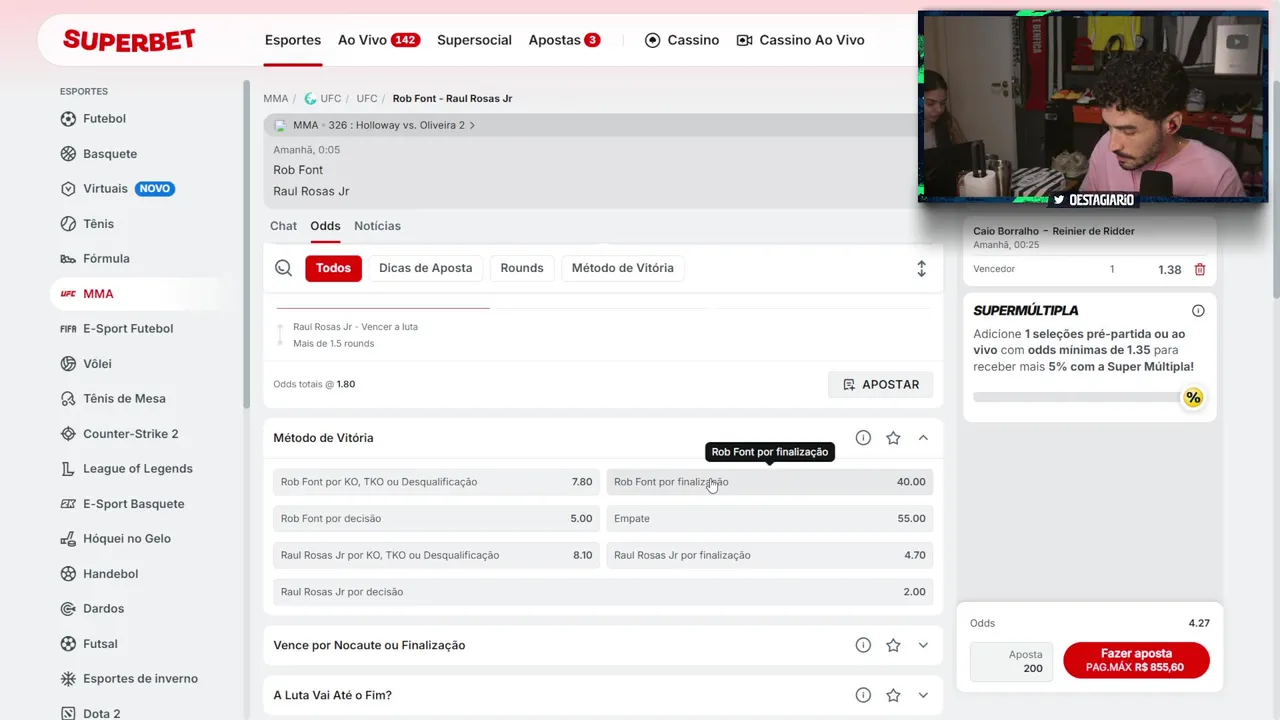
Task: Favorite Vence por Nocaute ou Finalização market
Action: [893, 645]
